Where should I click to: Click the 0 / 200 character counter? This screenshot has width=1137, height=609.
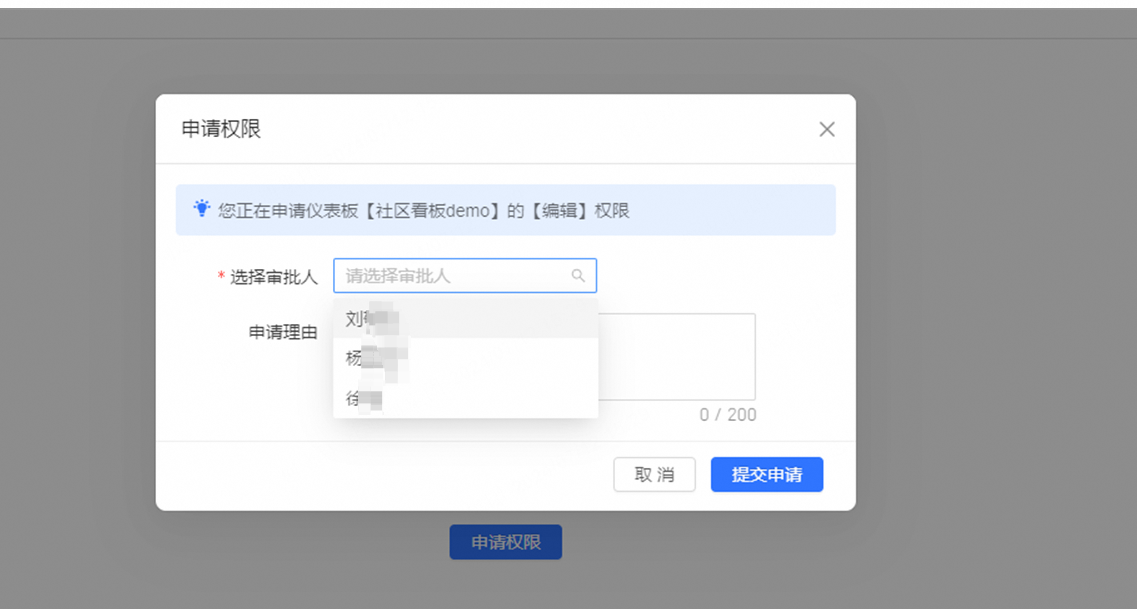[727, 415]
